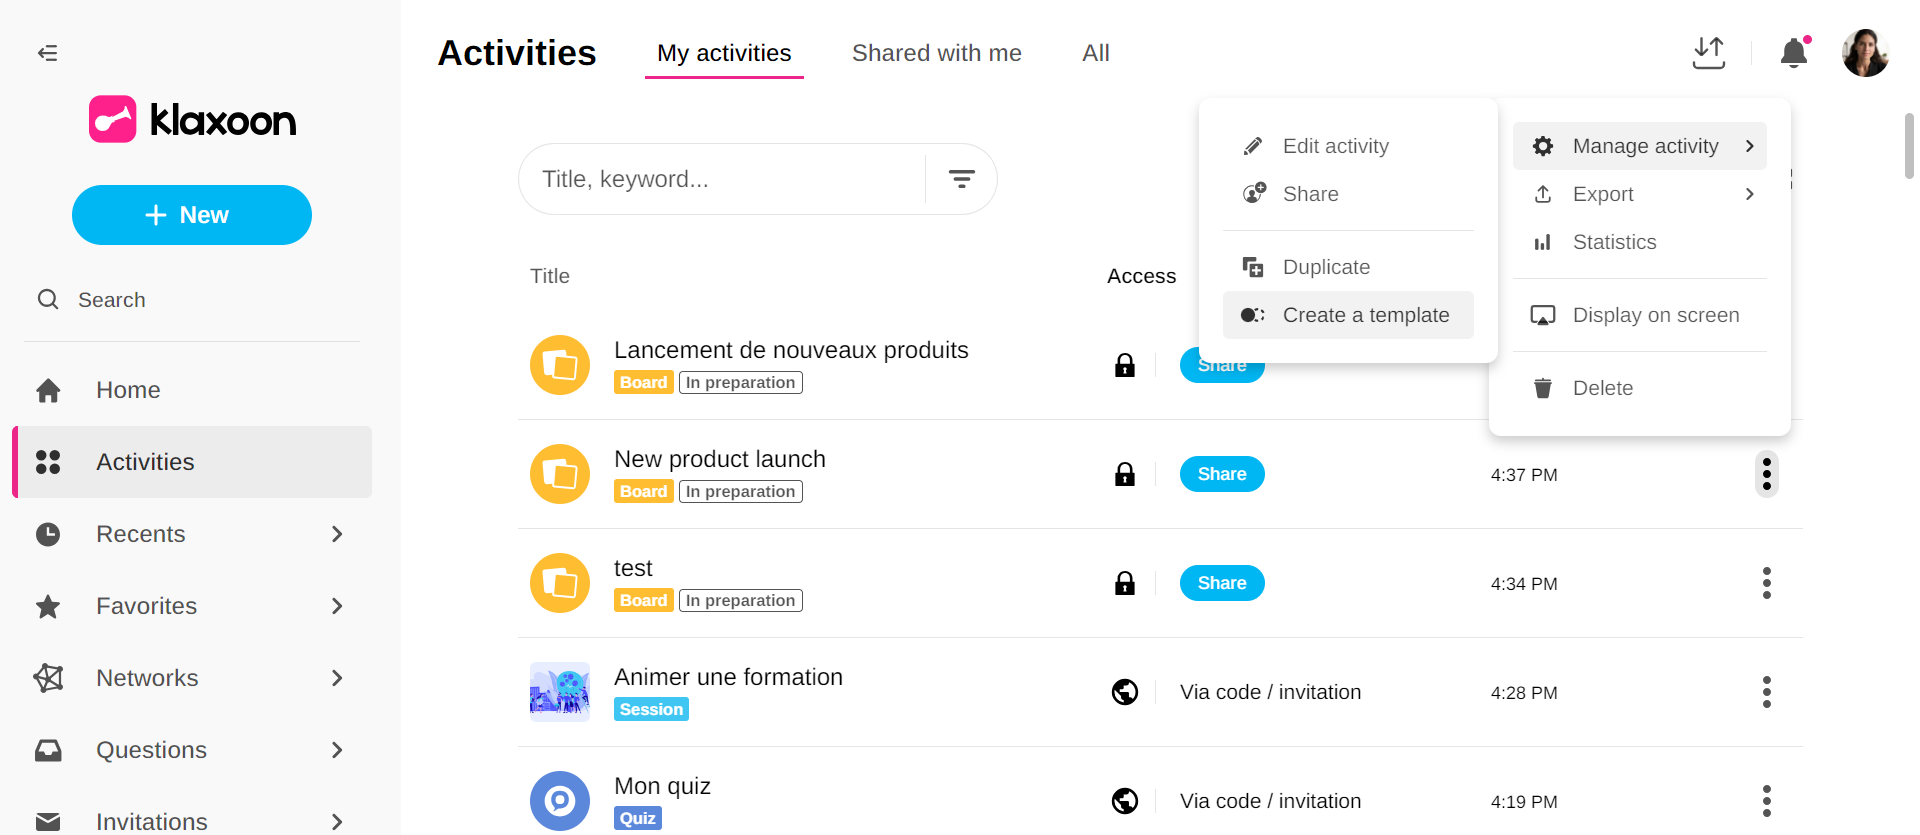Open more options for the test activity

click(x=1766, y=583)
